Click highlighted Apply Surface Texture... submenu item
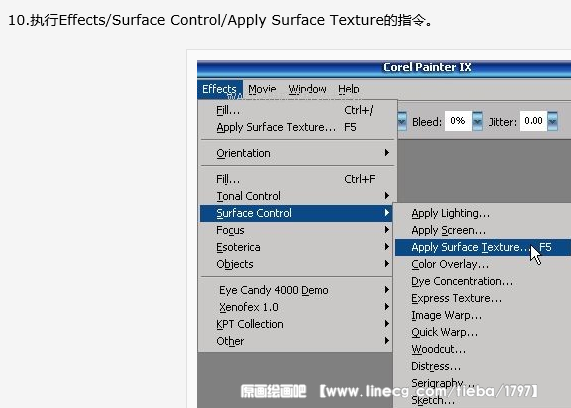 [x=483, y=247]
